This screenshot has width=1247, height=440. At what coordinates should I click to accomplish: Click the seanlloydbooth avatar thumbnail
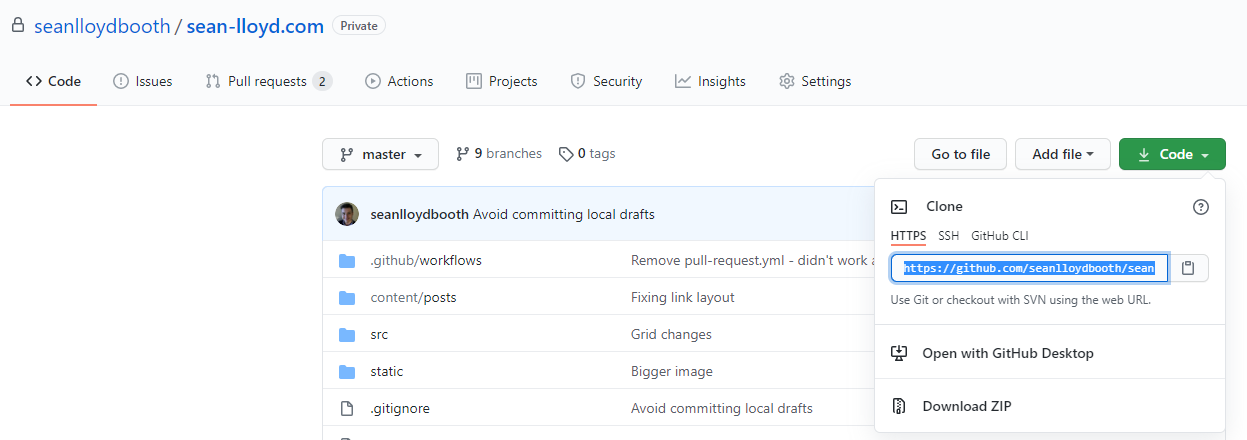[x=347, y=214]
